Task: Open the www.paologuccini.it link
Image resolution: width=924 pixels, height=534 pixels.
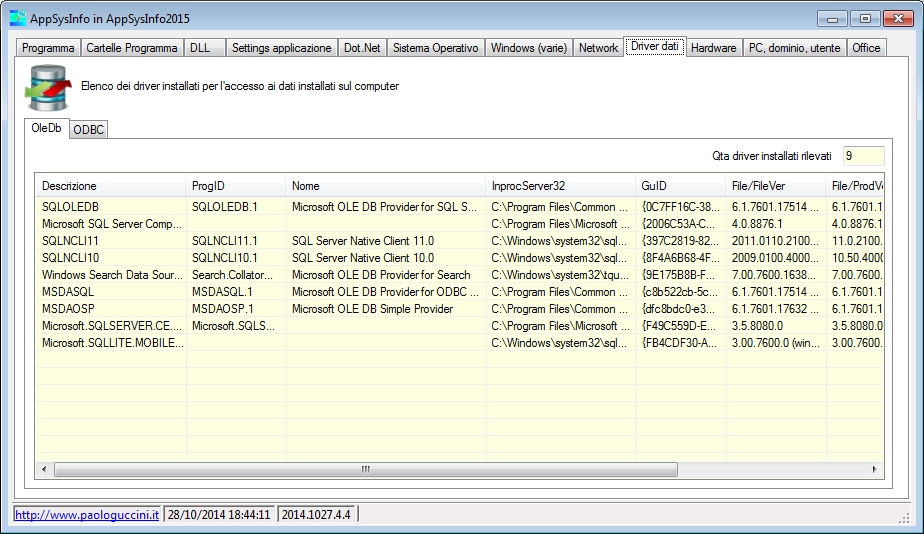Action: (x=87, y=515)
